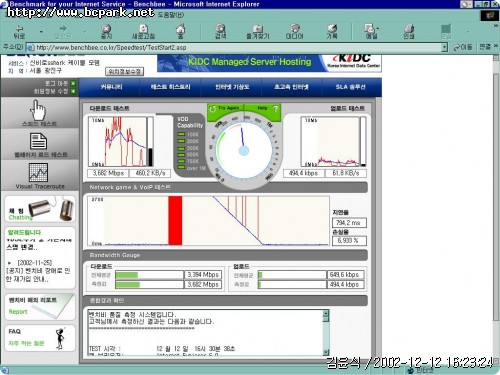Open the 초고속 인터넷 tab
The height and width of the screenshot is (375, 500).
[291, 87]
